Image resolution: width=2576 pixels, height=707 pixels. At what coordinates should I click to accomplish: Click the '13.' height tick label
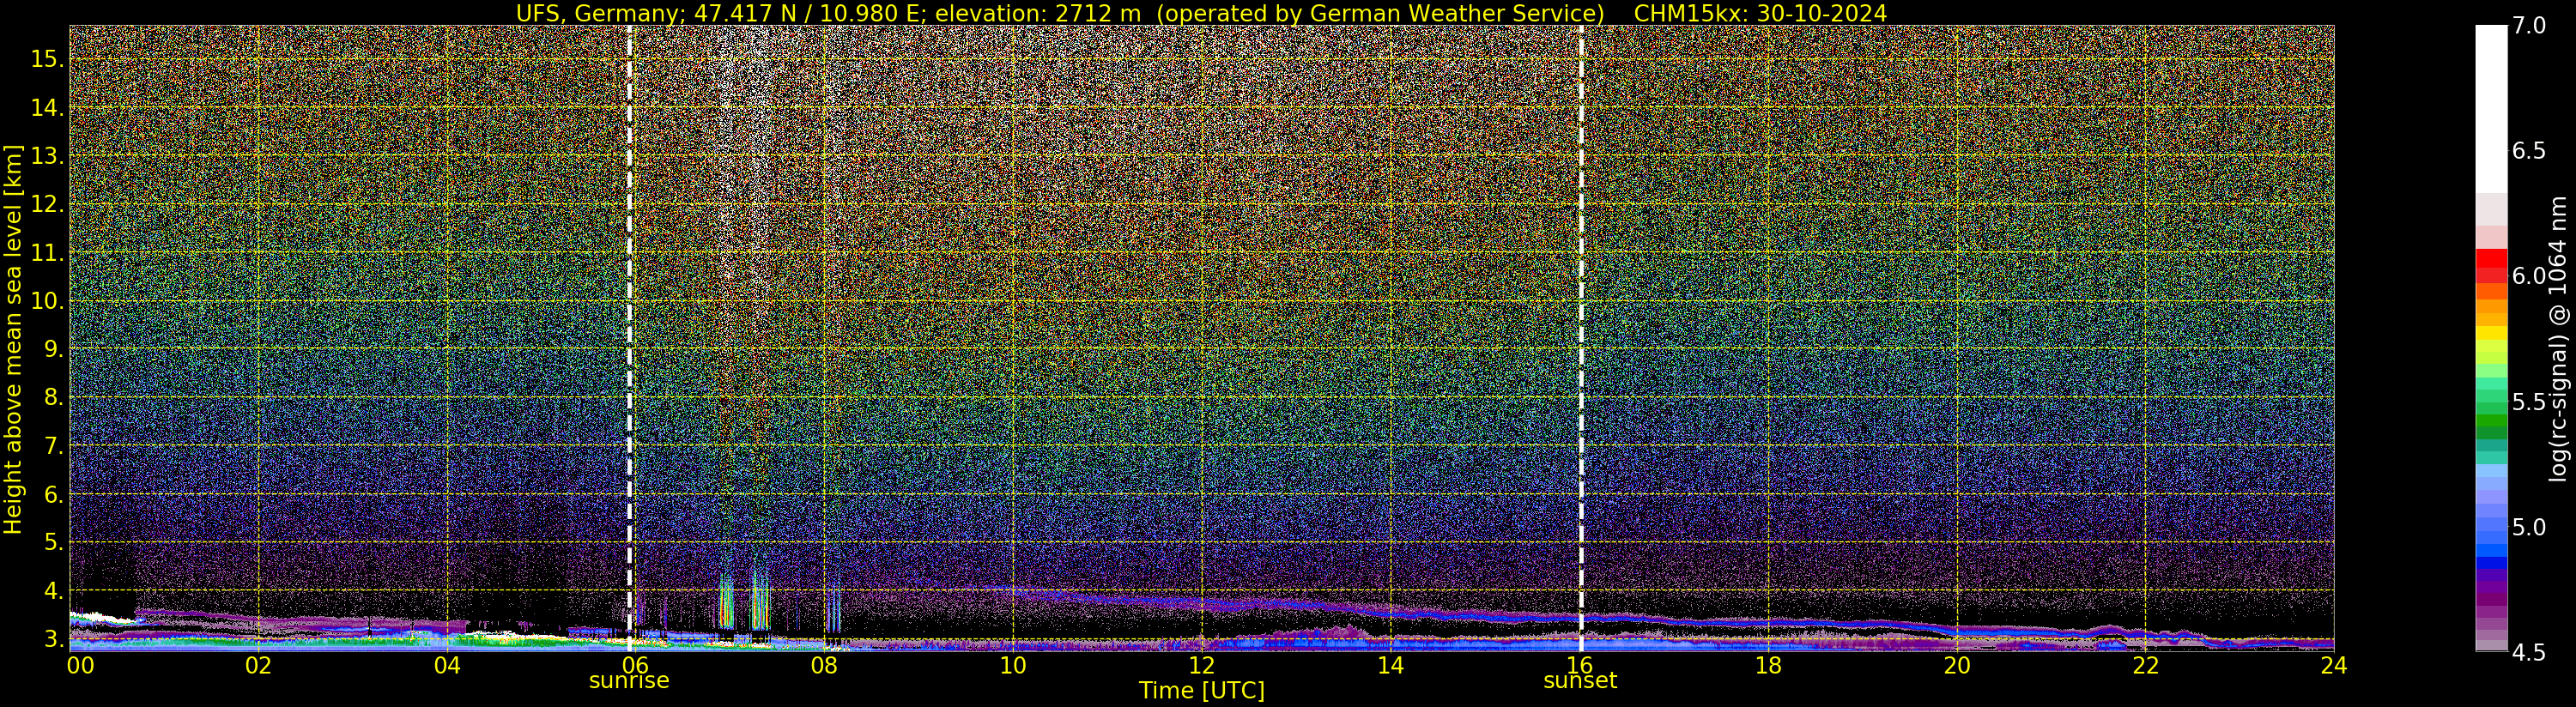click(x=47, y=156)
